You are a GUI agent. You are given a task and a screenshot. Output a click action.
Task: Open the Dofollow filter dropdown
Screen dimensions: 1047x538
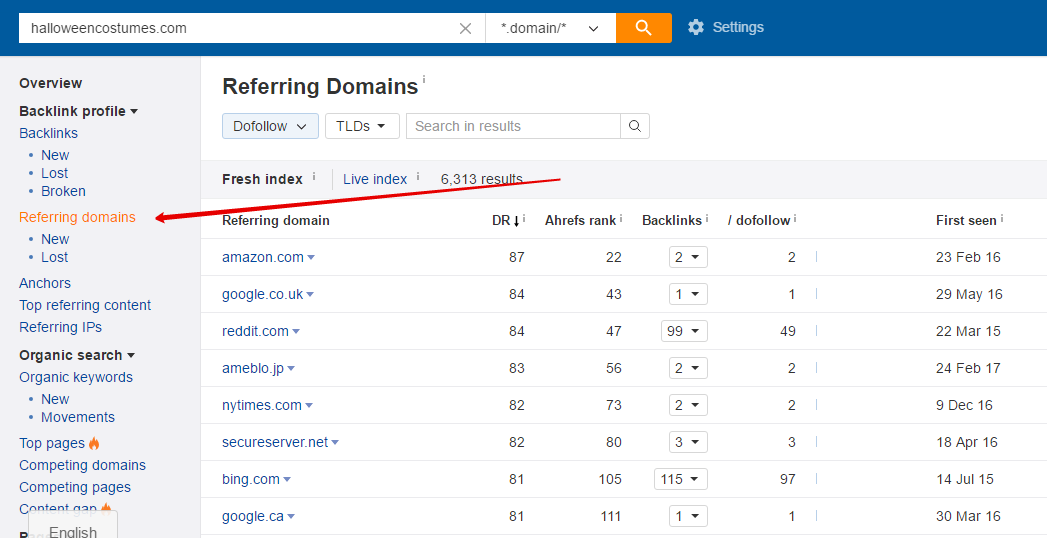[270, 126]
